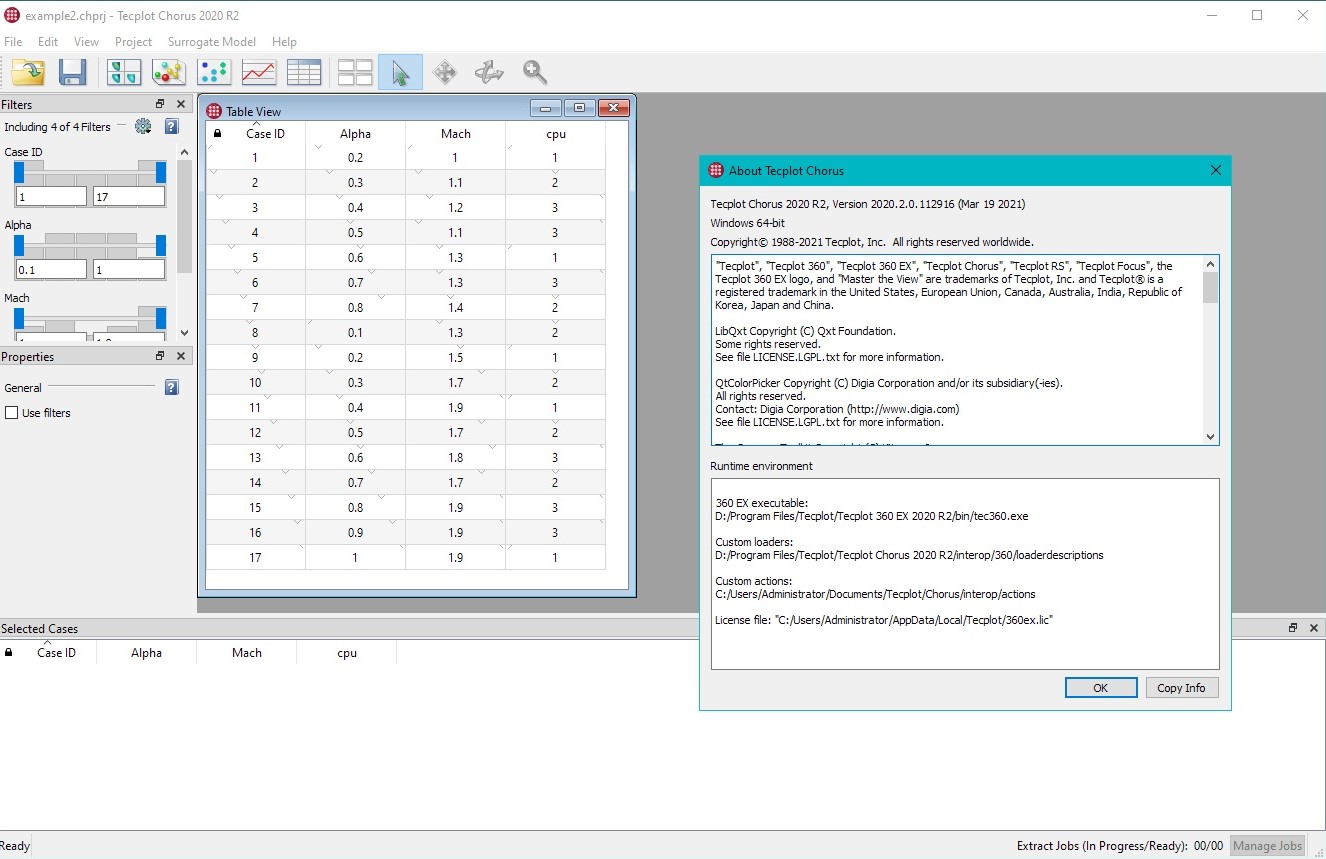This screenshot has height=859, width=1326.
Task: Click lock icon in Selected Cases header
Action: tap(9, 652)
